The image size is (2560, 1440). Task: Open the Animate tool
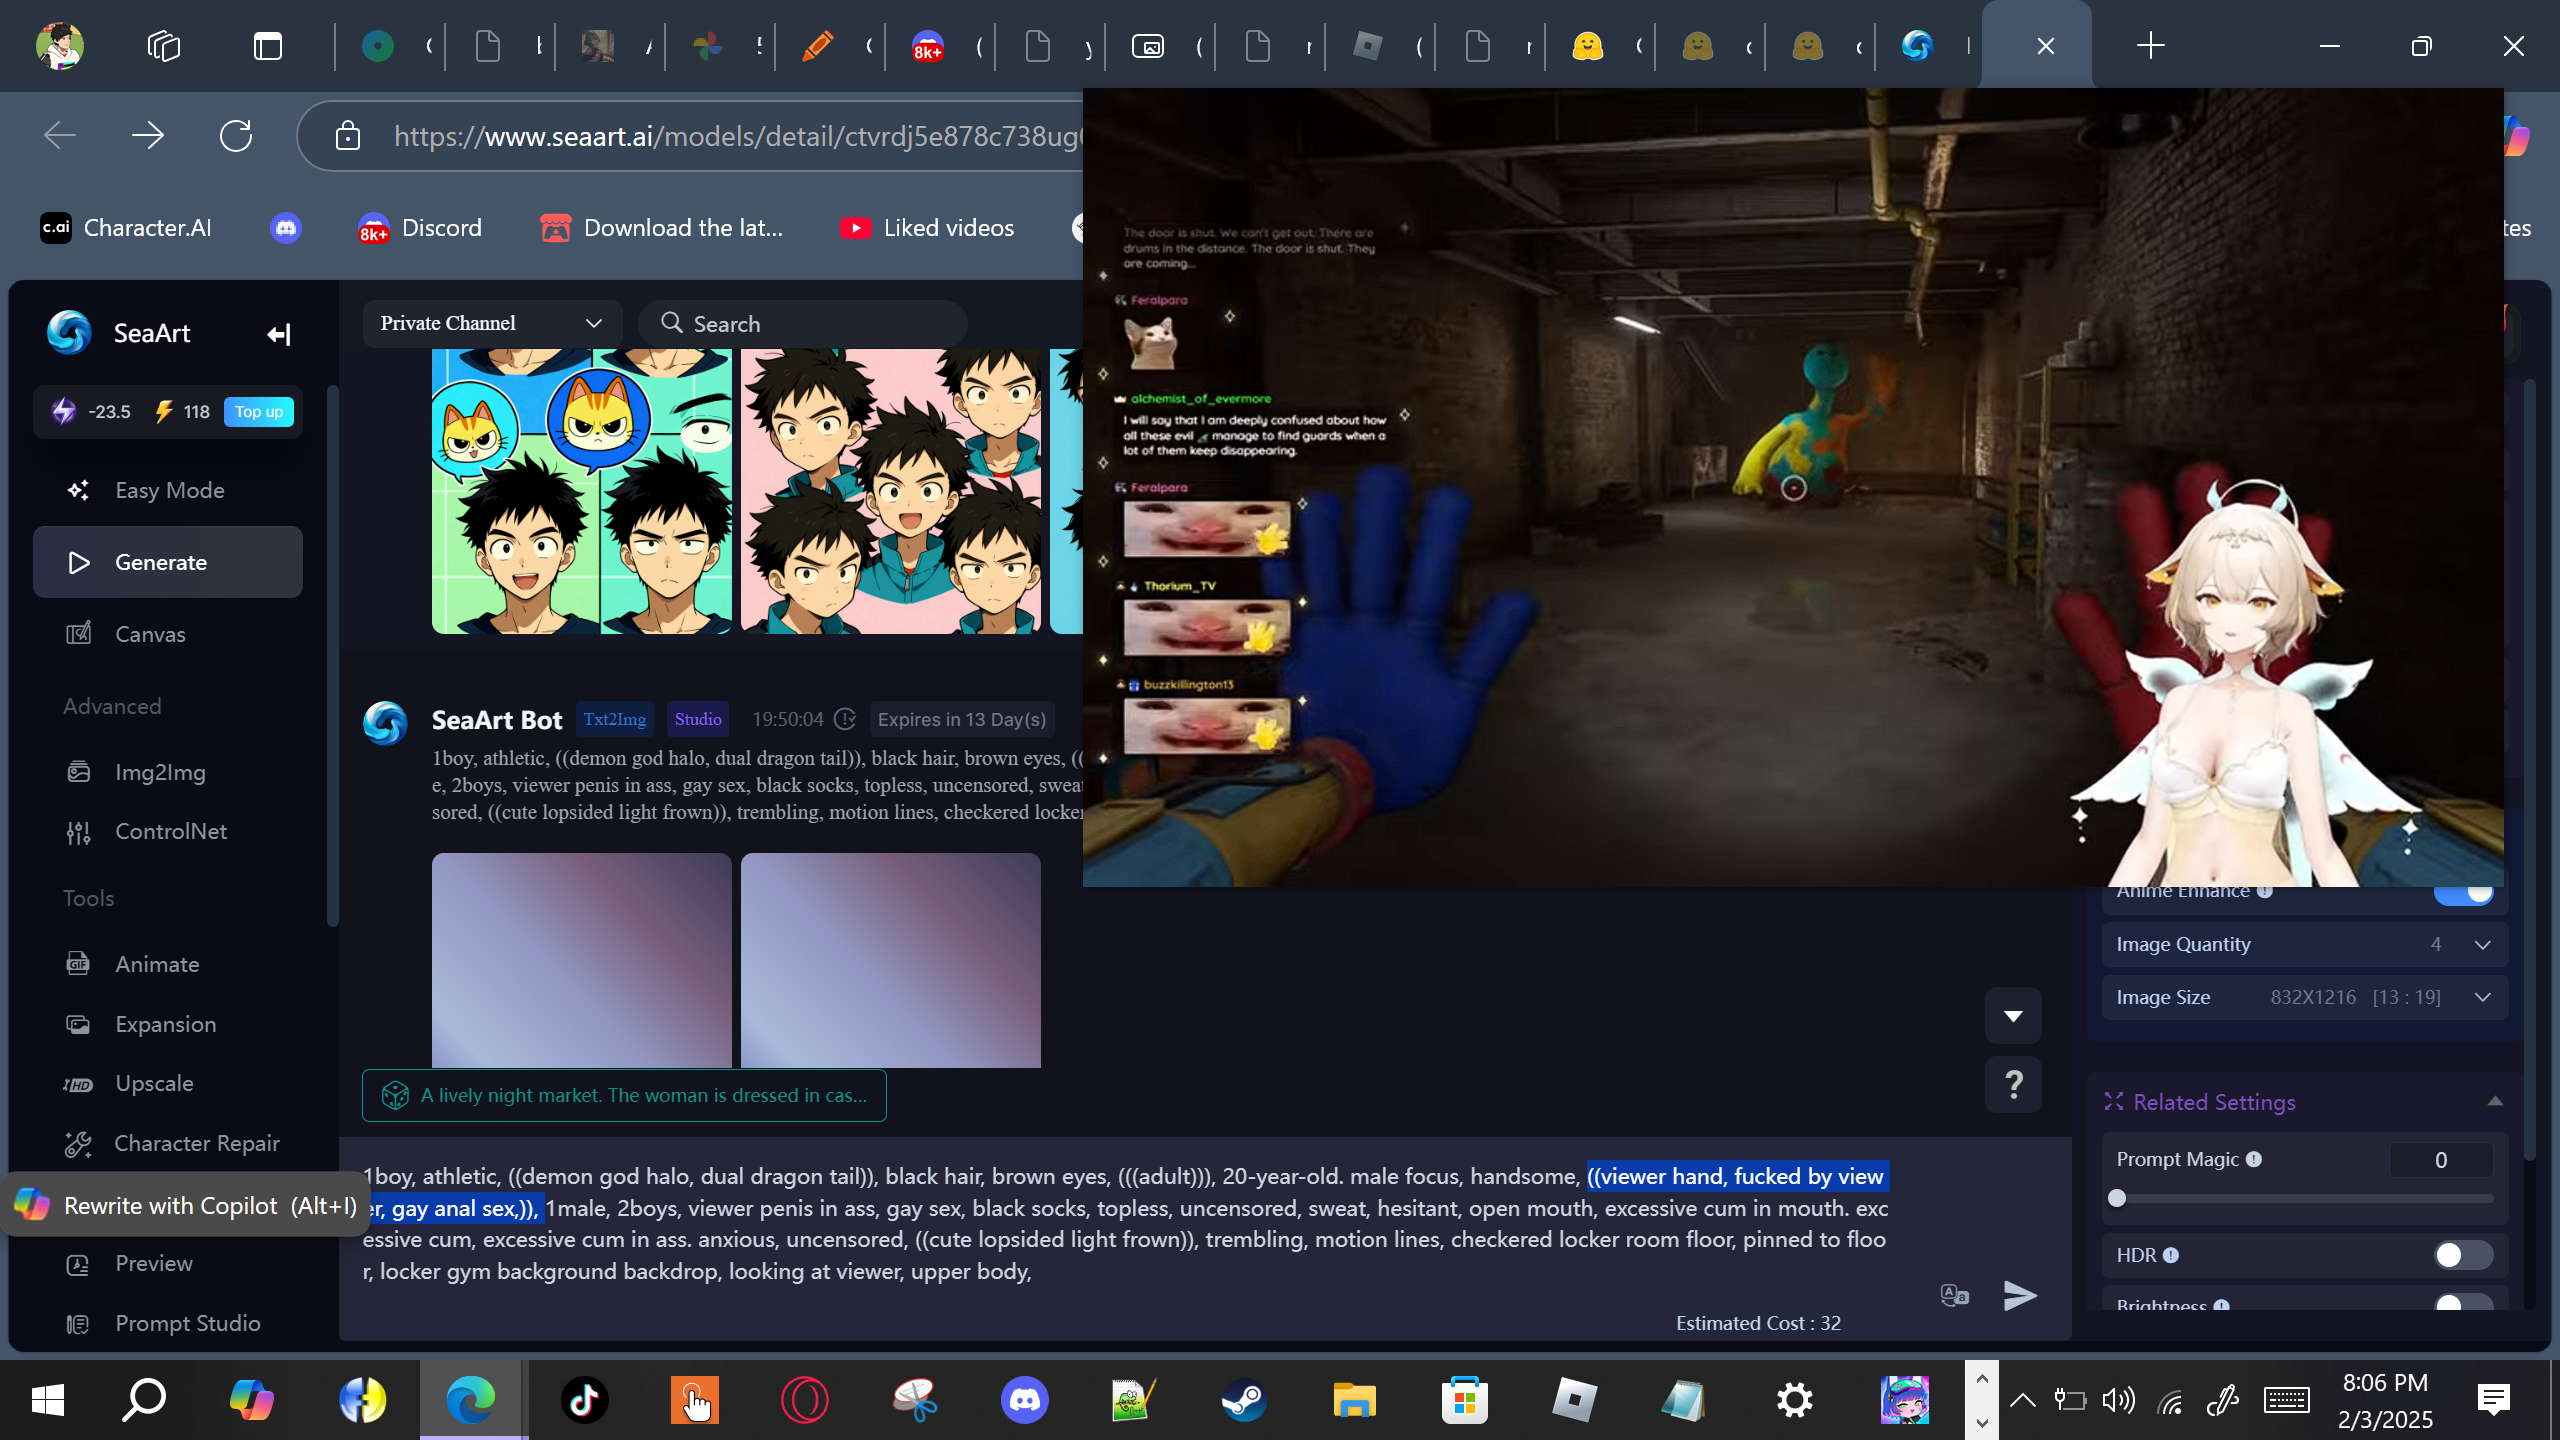168,964
